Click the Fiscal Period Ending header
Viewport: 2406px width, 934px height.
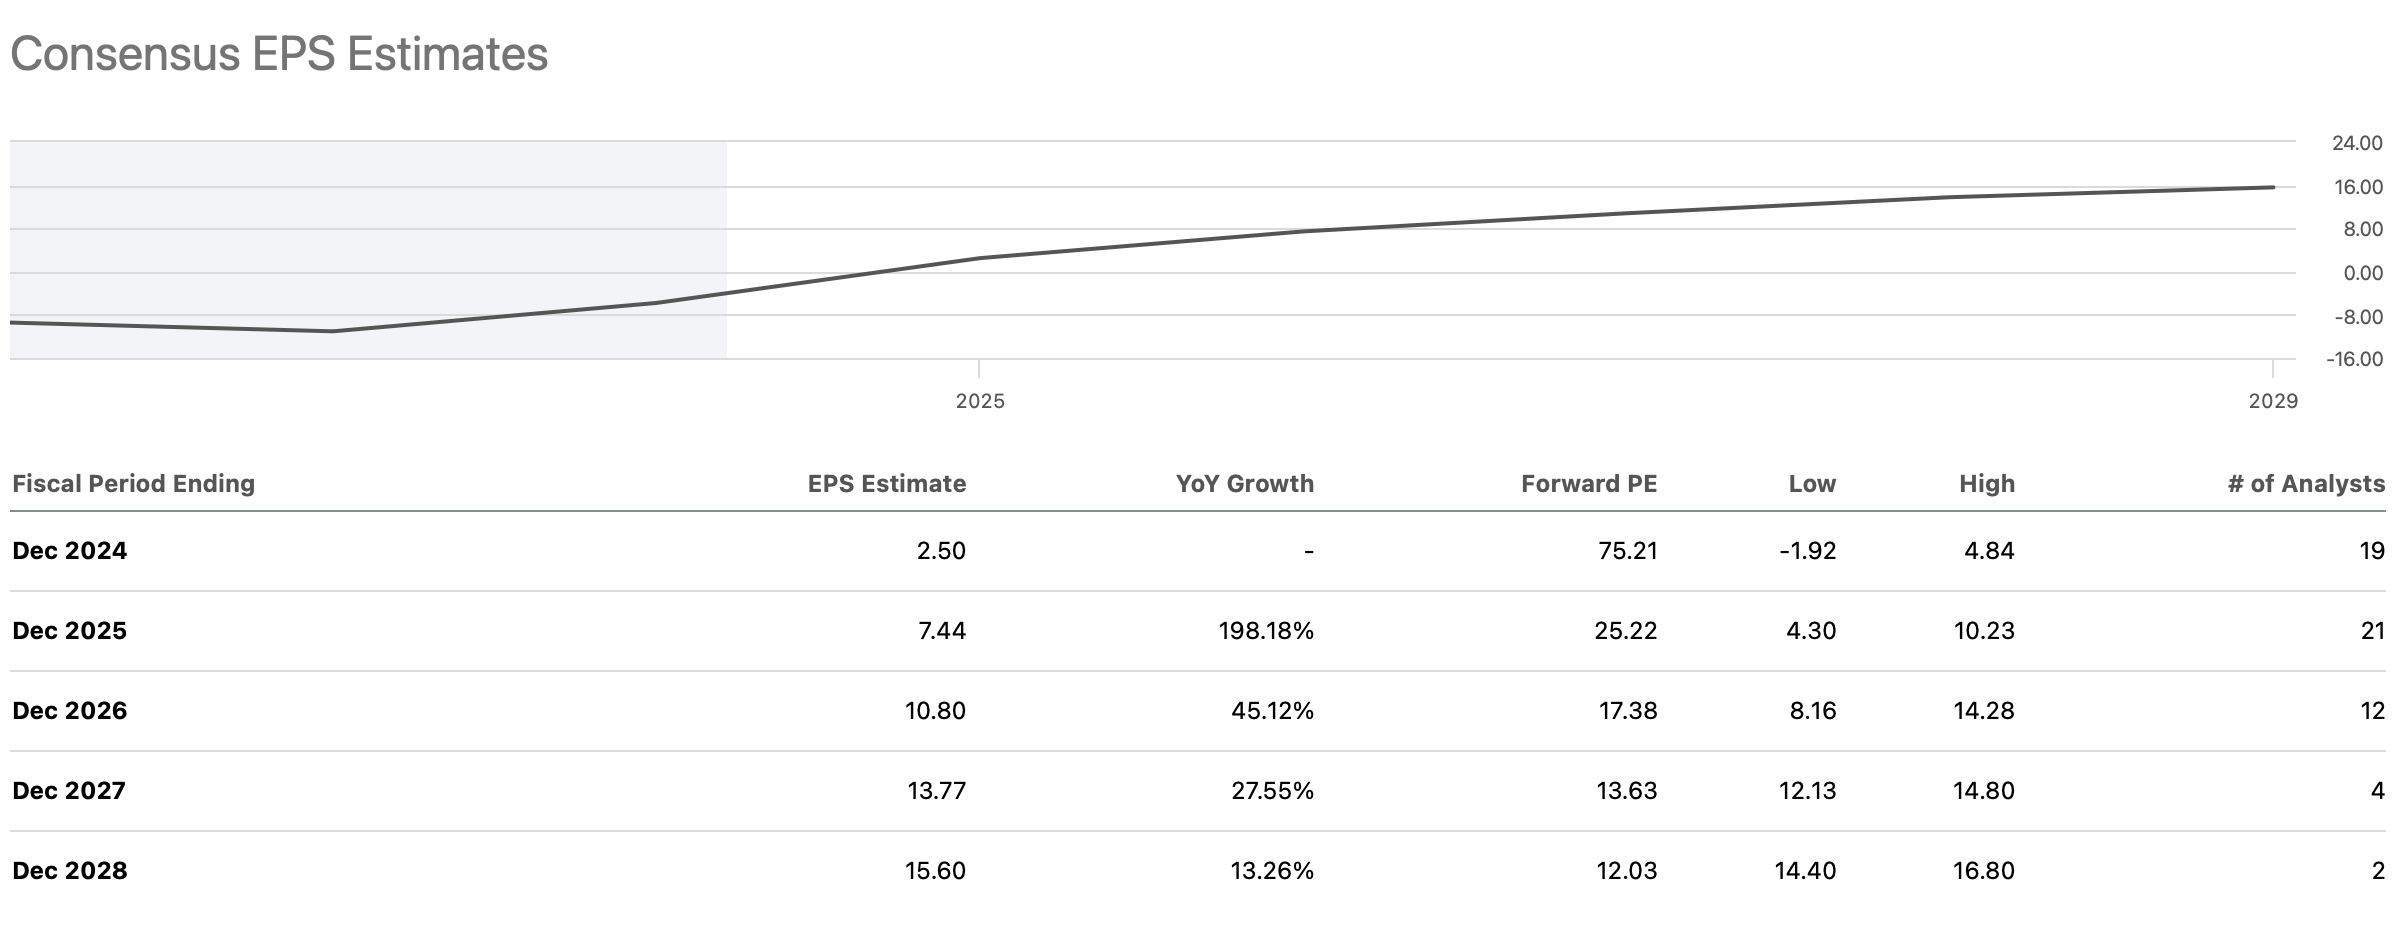(x=133, y=484)
